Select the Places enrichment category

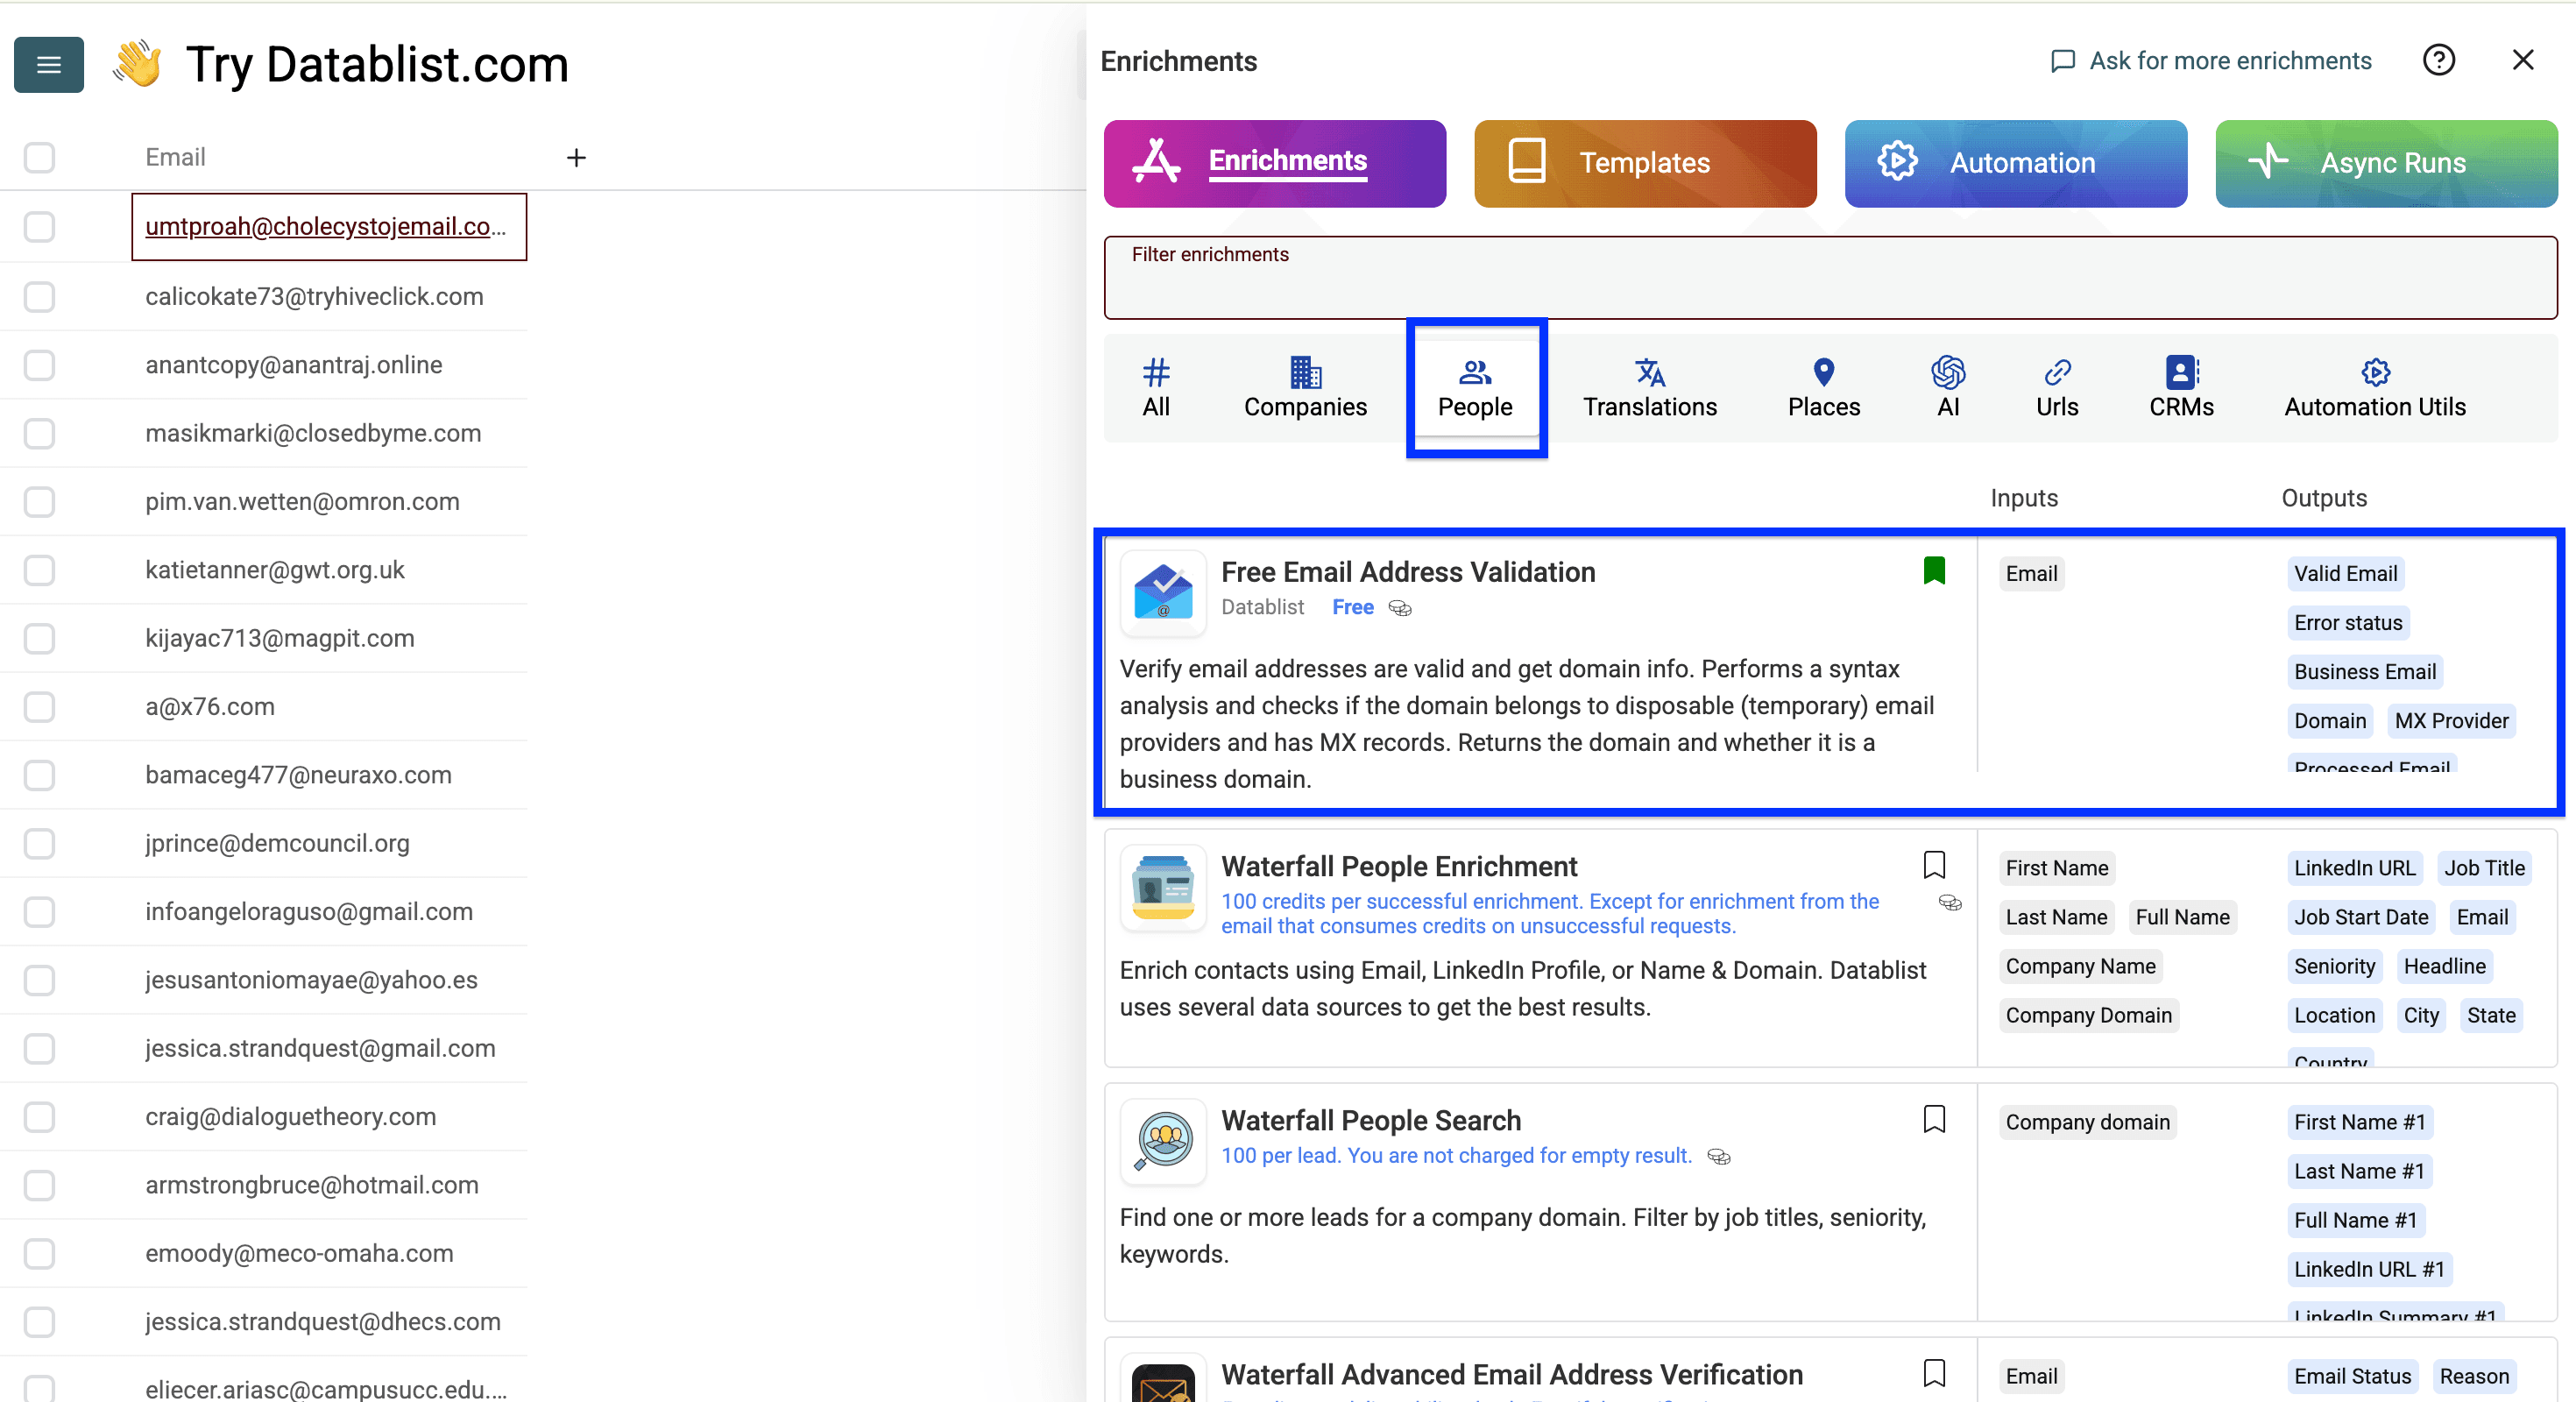(1823, 388)
